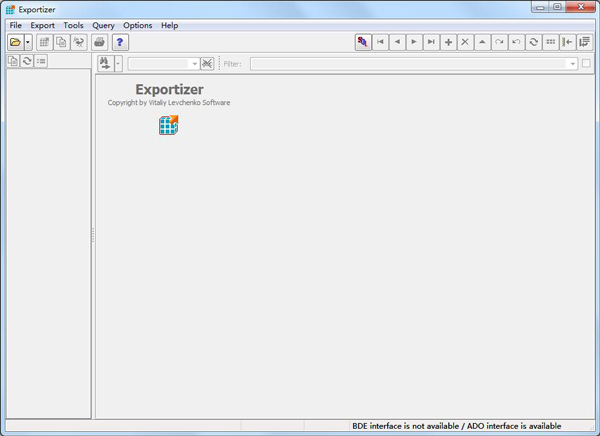Image resolution: width=600 pixels, height=436 pixels.
Task: Jump to the last record
Action: (x=431, y=42)
